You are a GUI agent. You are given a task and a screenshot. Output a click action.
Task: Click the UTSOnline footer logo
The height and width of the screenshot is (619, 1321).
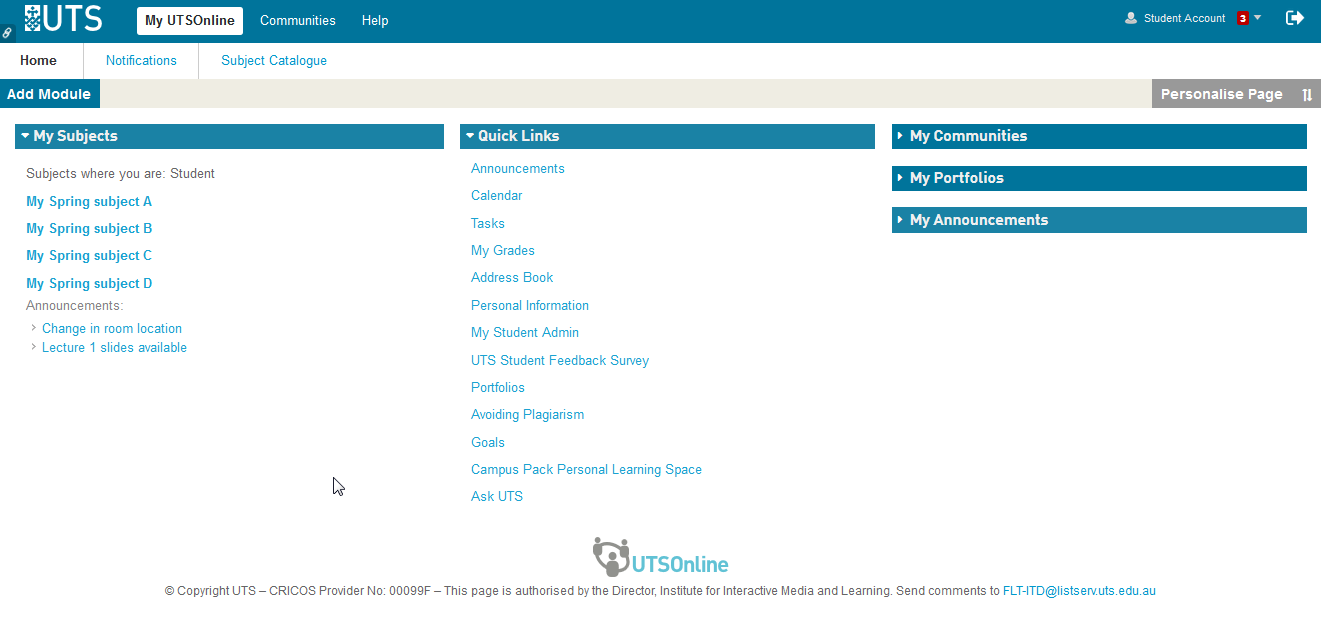tap(660, 558)
